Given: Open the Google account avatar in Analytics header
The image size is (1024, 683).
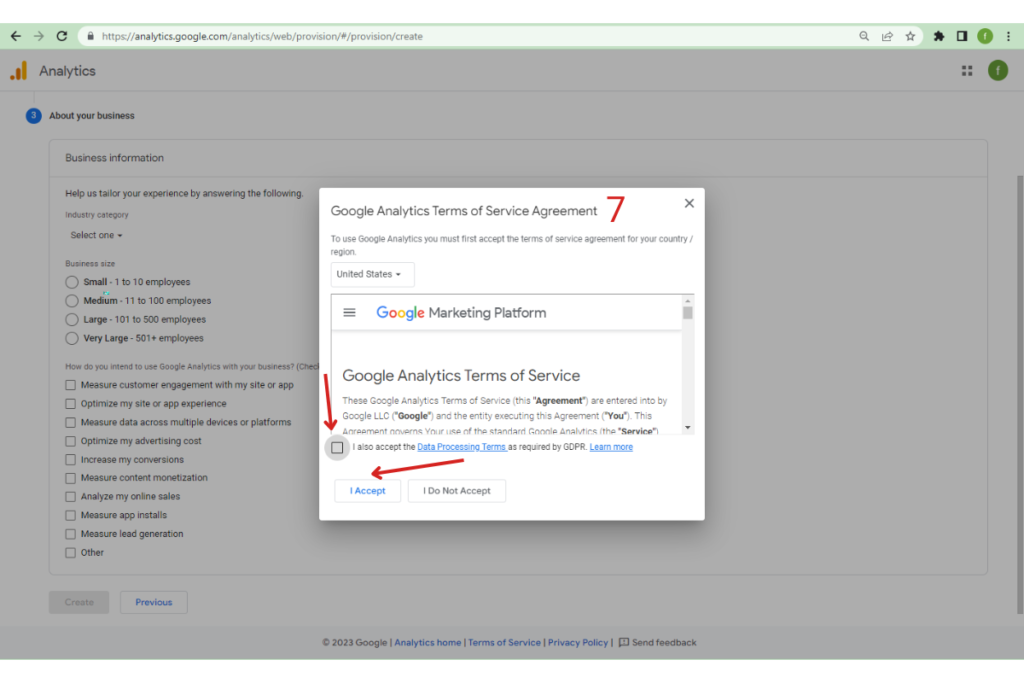Looking at the screenshot, I should [x=998, y=71].
